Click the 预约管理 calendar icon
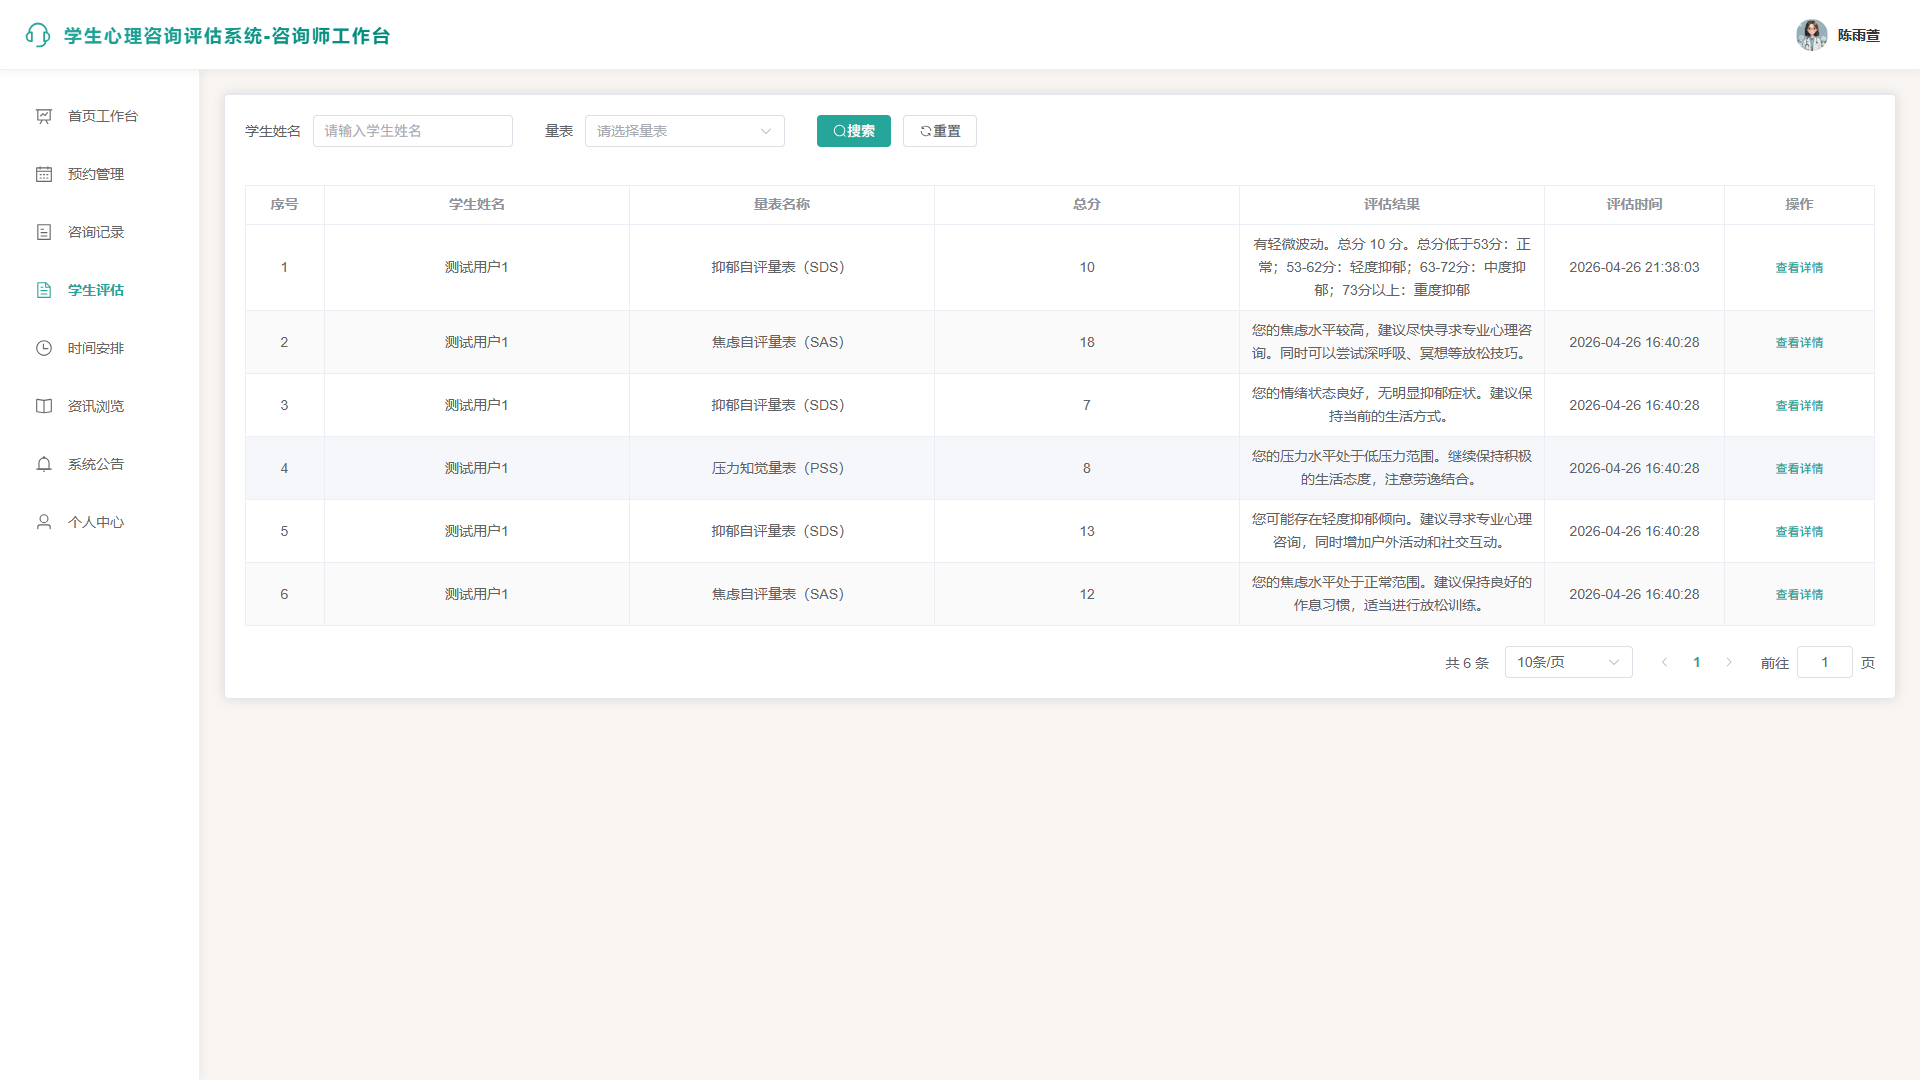Image resolution: width=1920 pixels, height=1080 pixels. 44,174
